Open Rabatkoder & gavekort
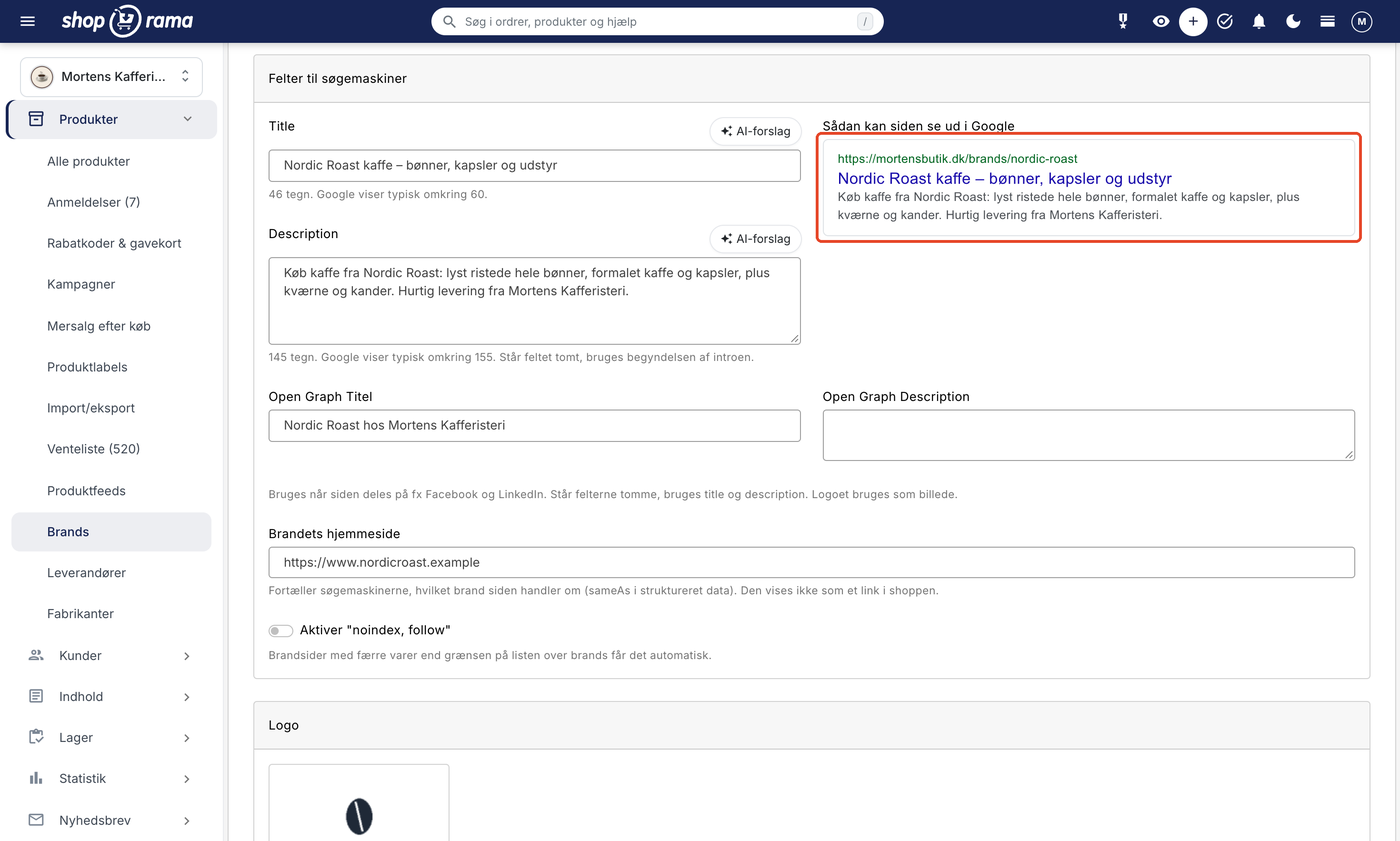Screen dimensions: 1400x841 pyautogui.click(x=114, y=243)
